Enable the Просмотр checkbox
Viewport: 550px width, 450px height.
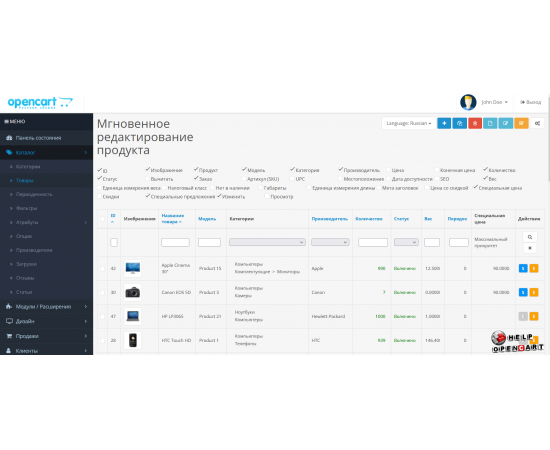tap(267, 196)
